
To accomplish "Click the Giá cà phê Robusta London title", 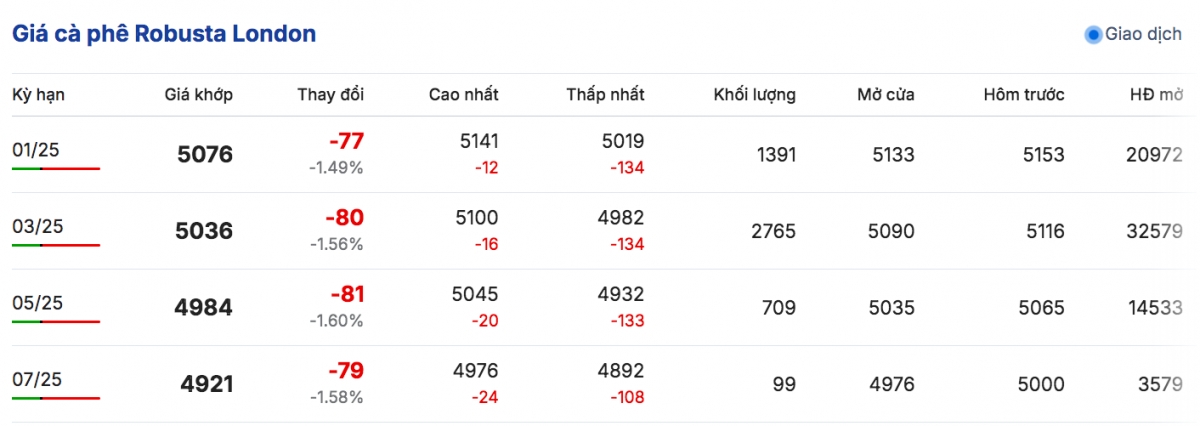I will (164, 33).
